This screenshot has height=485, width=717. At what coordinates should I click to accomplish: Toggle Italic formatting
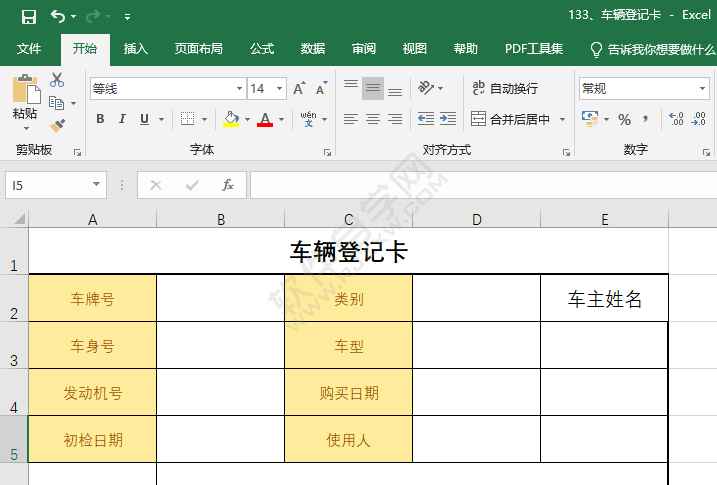[x=122, y=119]
